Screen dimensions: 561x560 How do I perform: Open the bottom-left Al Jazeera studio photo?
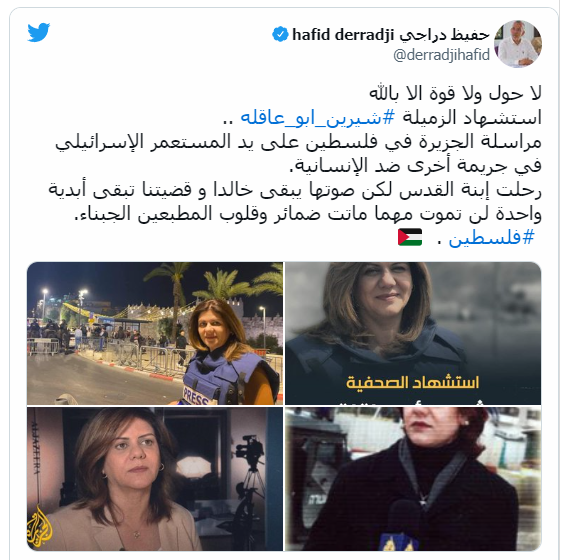tap(155, 479)
